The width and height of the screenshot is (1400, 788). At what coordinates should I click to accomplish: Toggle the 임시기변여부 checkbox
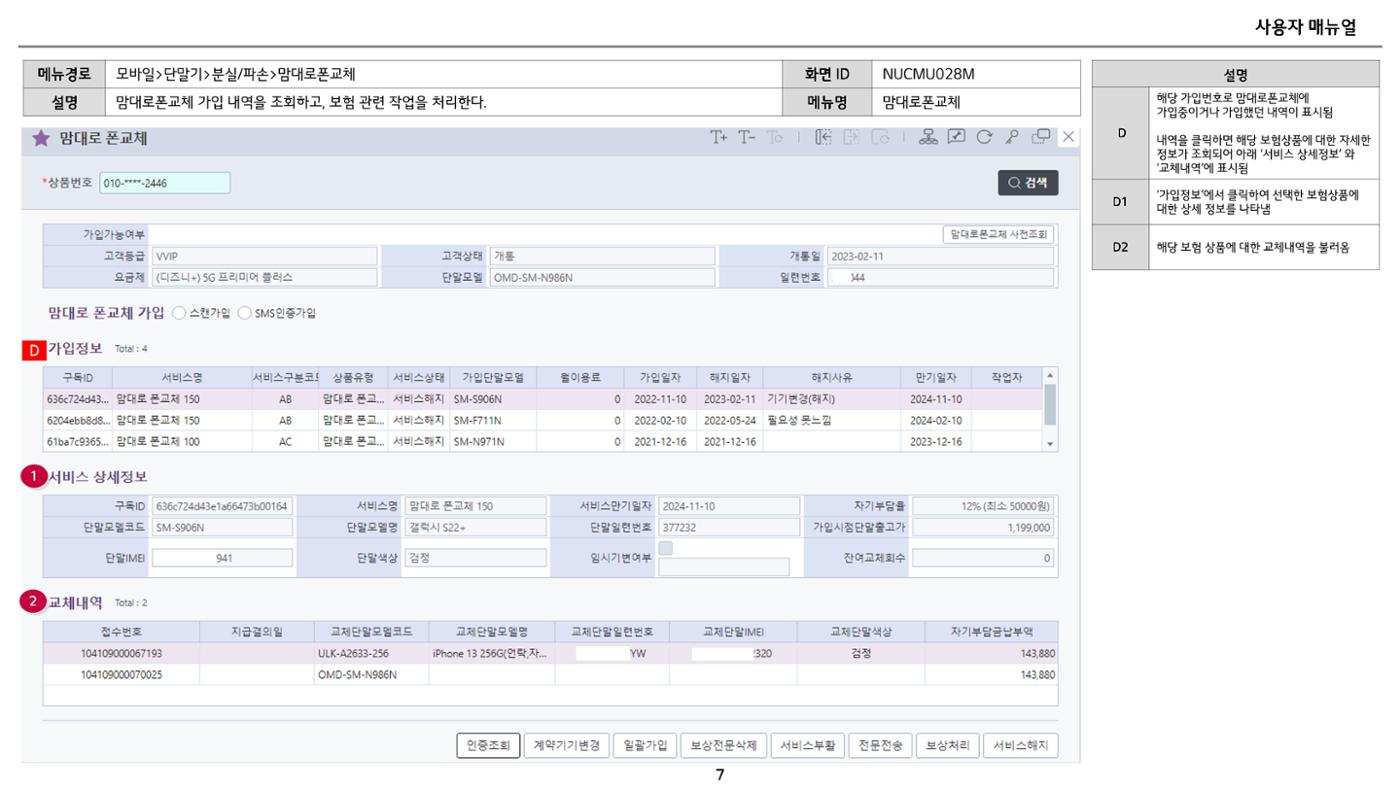(666, 548)
